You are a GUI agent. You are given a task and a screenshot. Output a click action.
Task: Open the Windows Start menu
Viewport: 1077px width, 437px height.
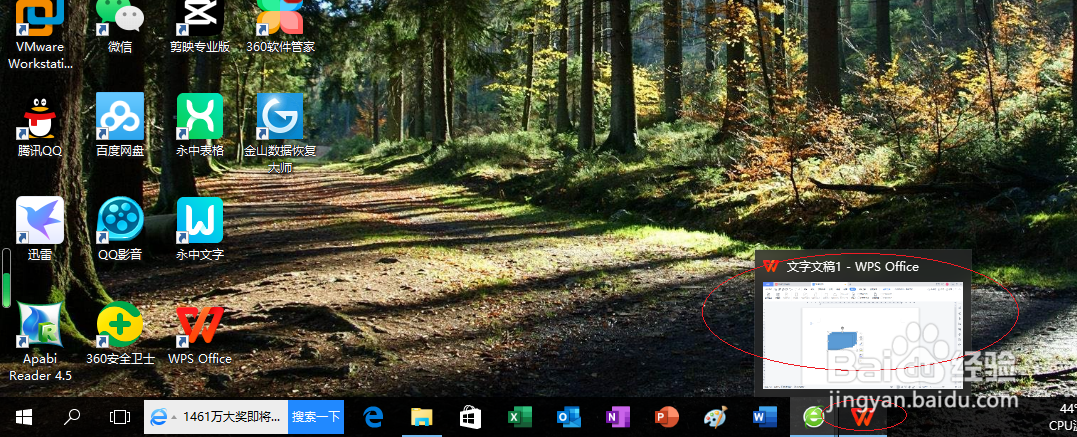tap(24, 416)
